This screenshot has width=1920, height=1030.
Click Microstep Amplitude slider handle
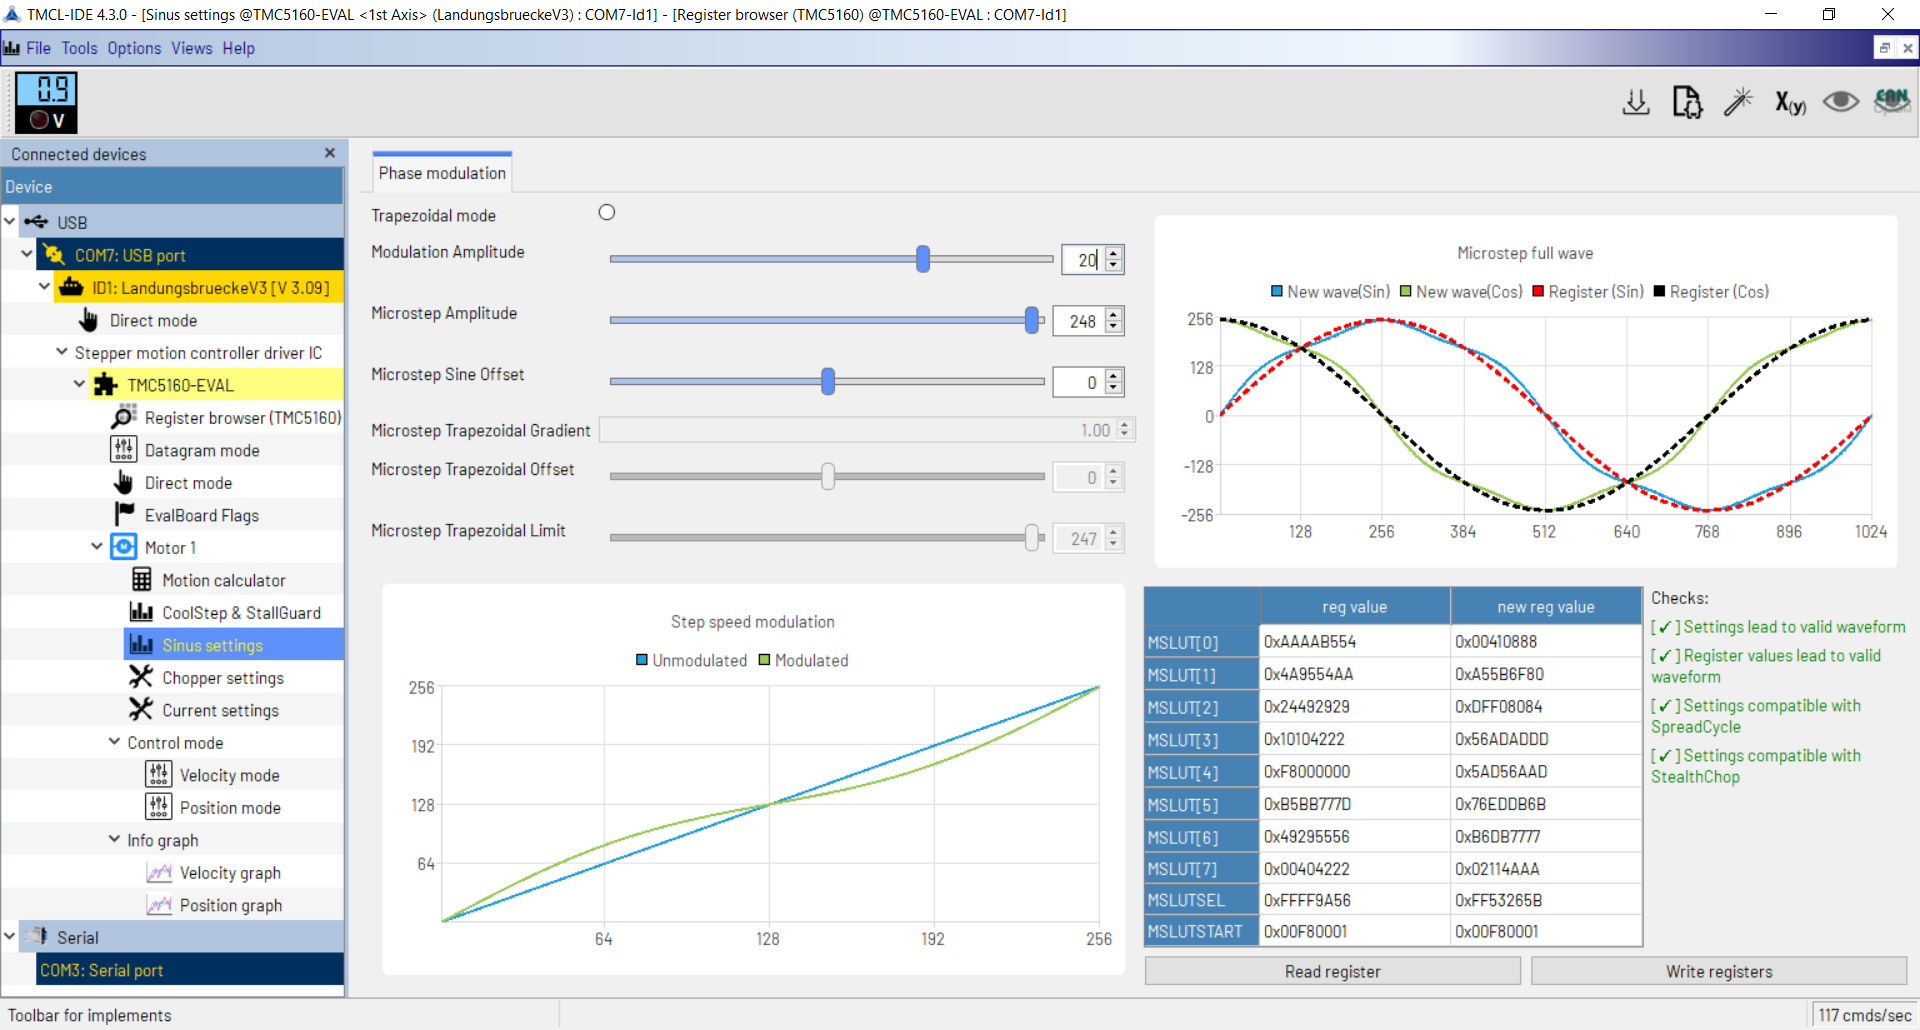[x=1032, y=320]
